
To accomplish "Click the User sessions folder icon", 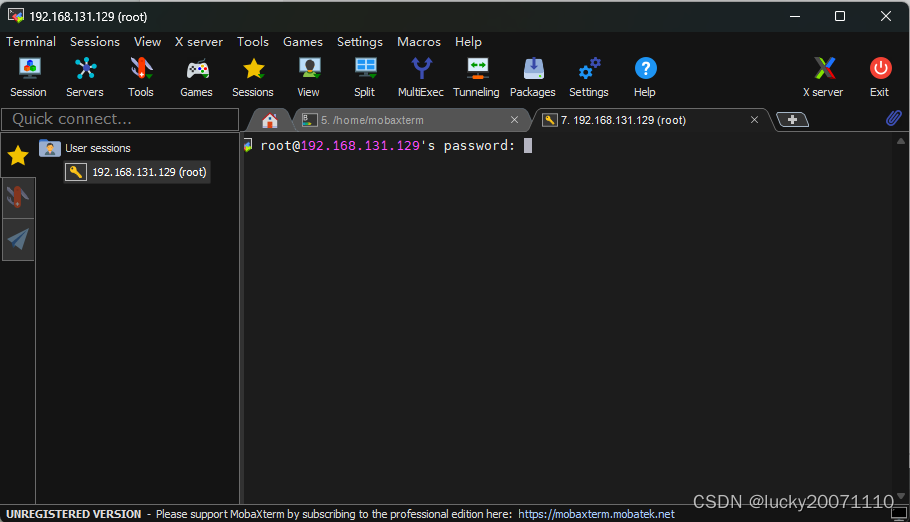I will point(50,148).
